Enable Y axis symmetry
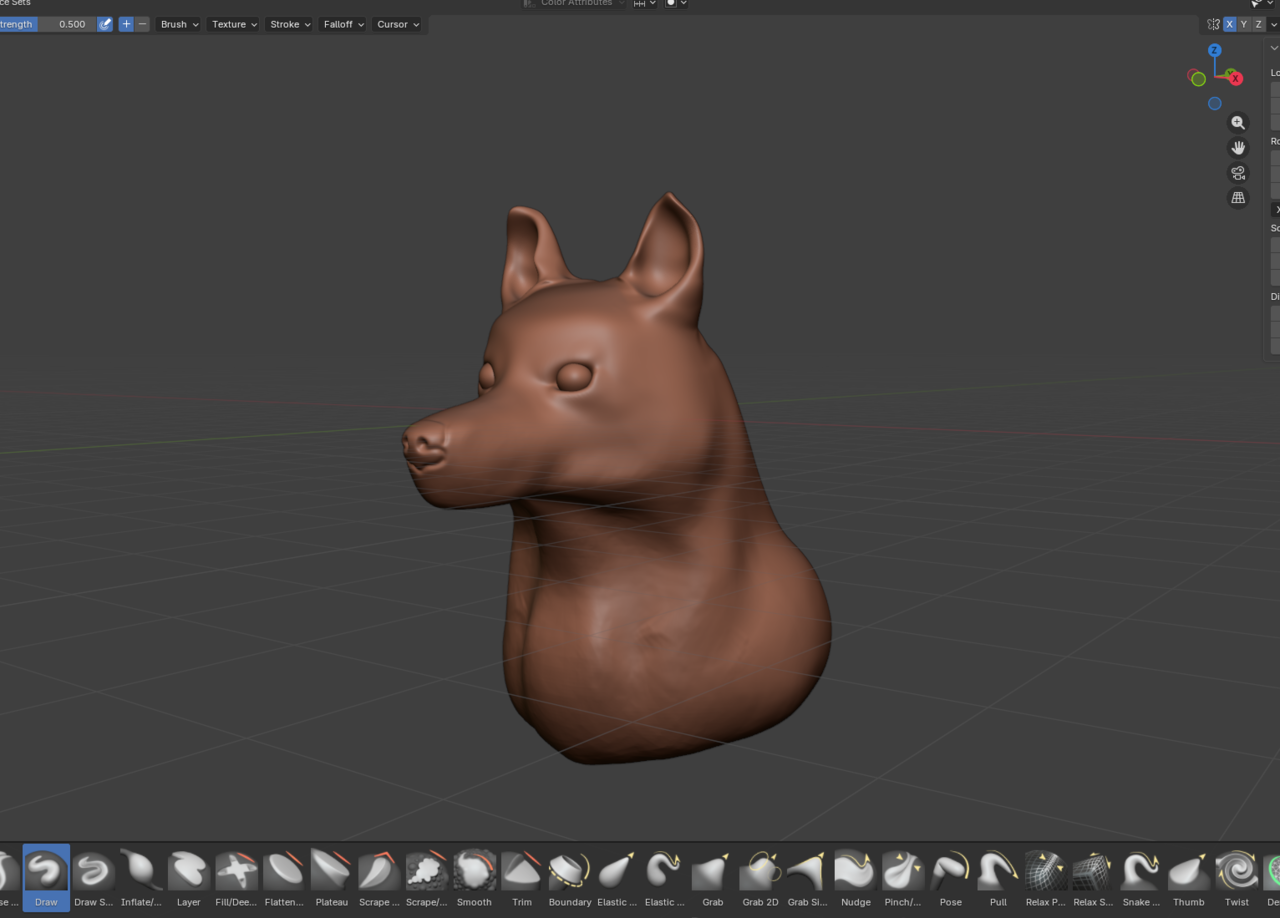Image resolution: width=1280 pixels, height=918 pixels. [1243, 24]
